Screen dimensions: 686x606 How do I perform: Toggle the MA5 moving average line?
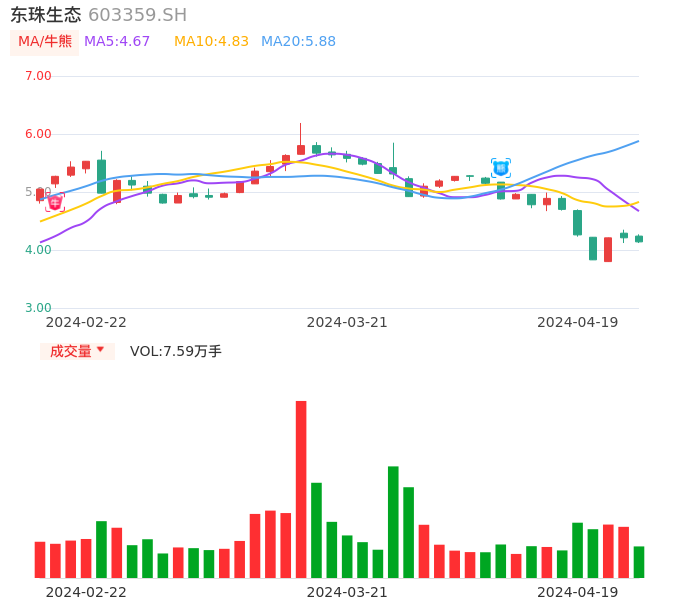pyautogui.click(x=117, y=42)
